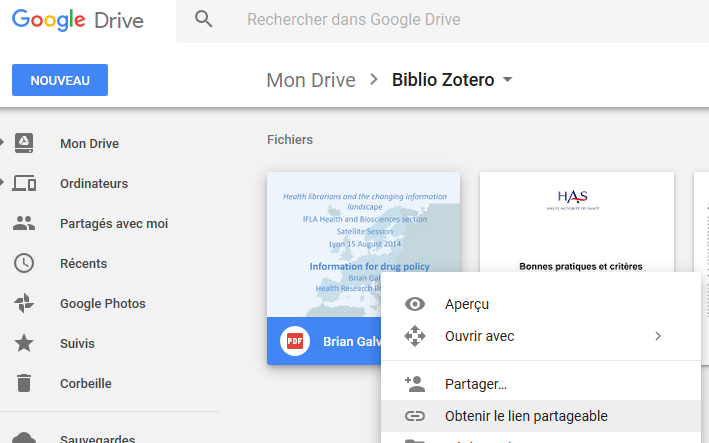Open Récents in the sidebar
This screenshot has width=709, height=443.
pos(84,264)
